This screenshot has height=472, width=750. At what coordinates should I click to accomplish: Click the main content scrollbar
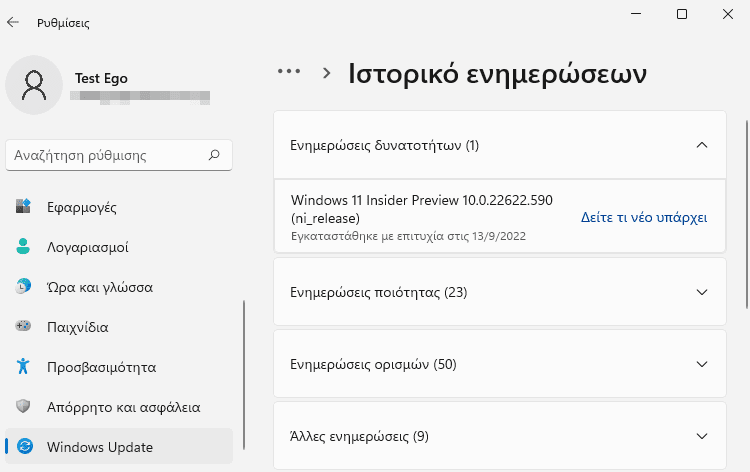tap(747, 214)
